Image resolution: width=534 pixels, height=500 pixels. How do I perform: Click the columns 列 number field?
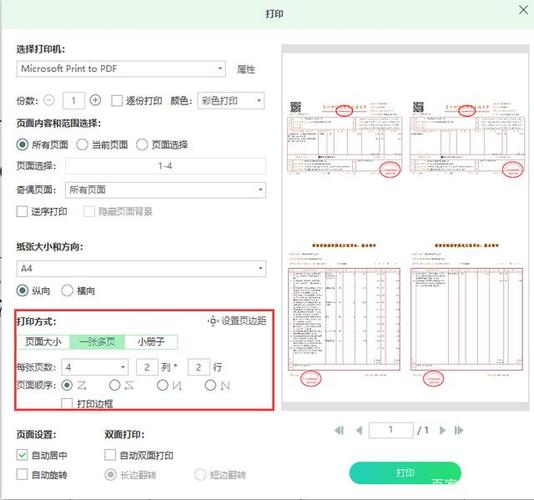point(147,367)
